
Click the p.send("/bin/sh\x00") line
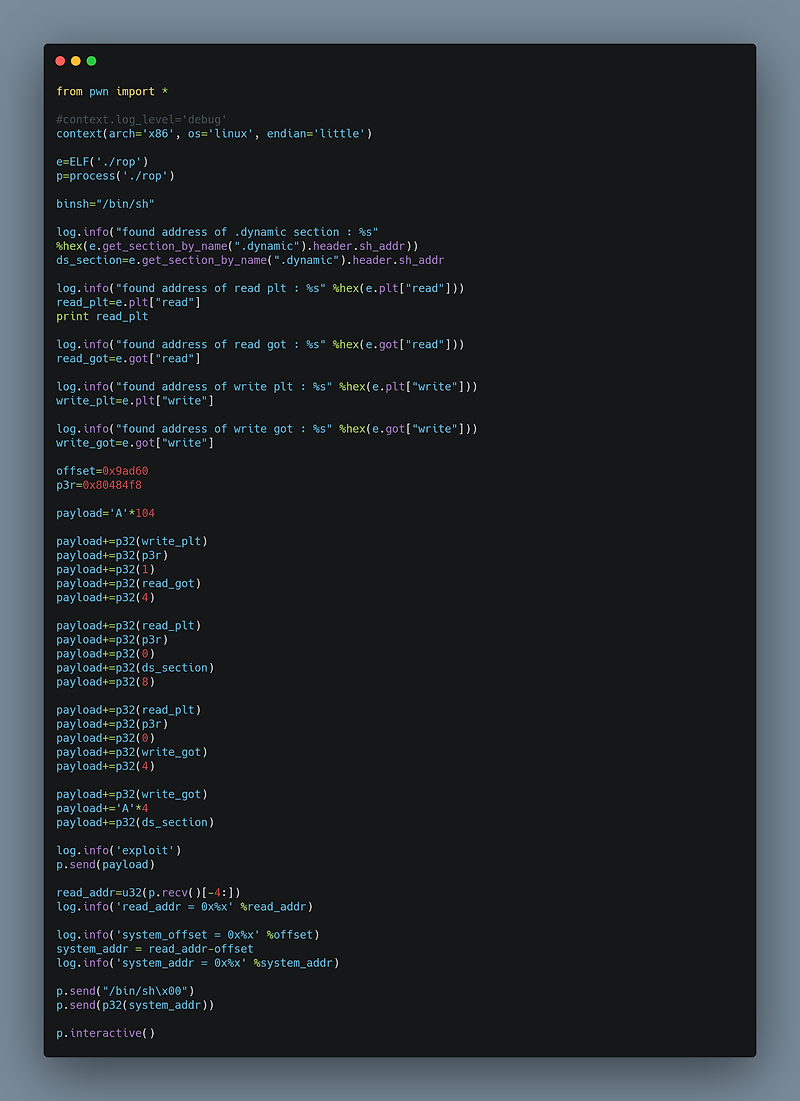click(x=126, y=990)
